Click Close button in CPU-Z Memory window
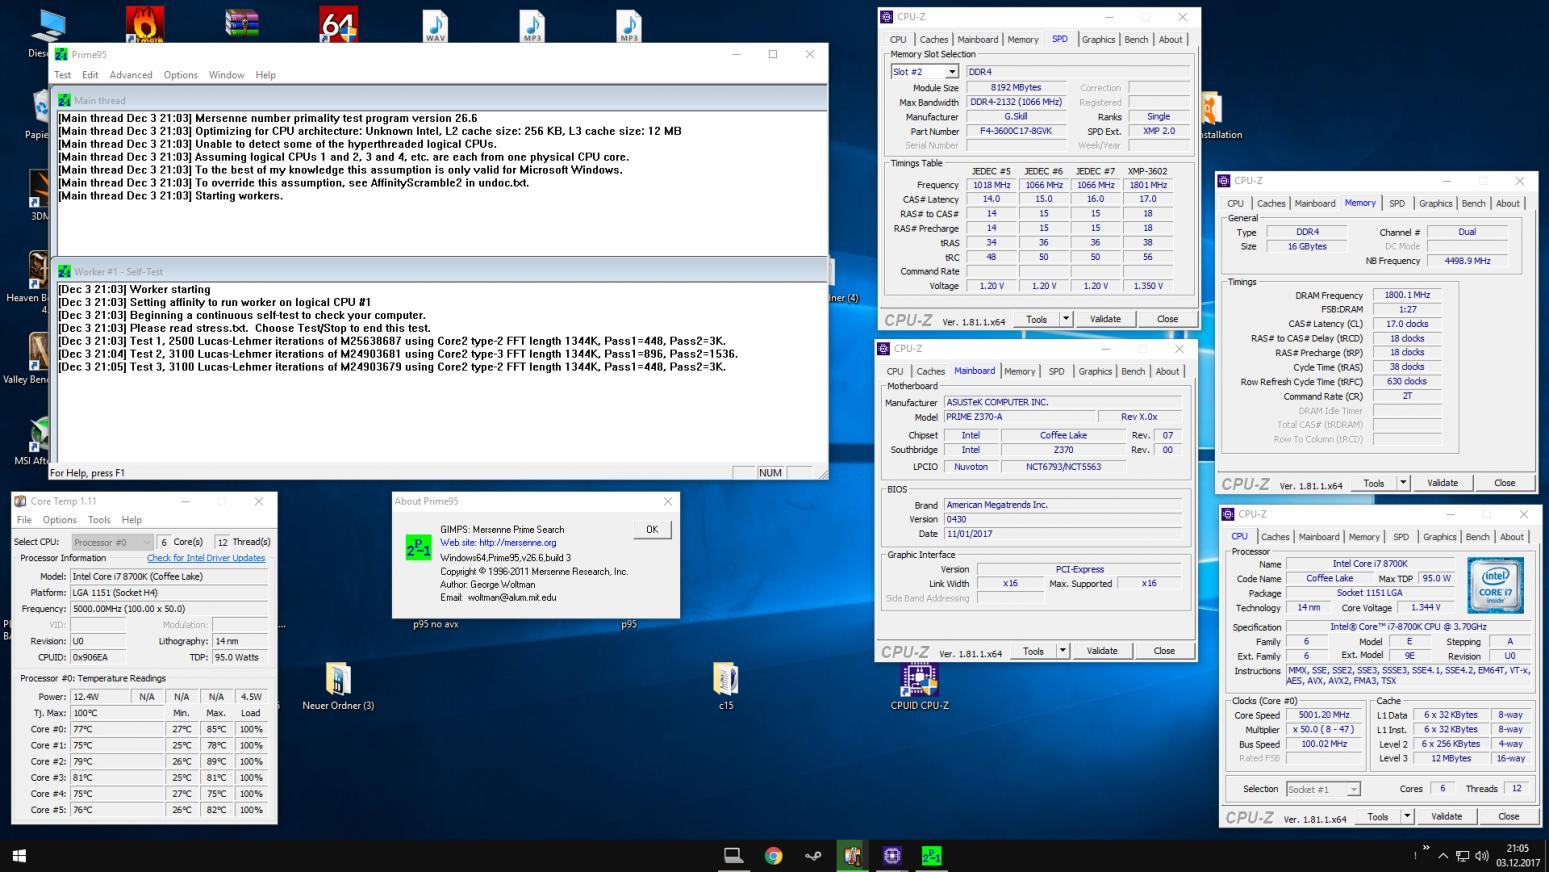Screen dimensions: 1549x872 click(x=1505, y=483)
